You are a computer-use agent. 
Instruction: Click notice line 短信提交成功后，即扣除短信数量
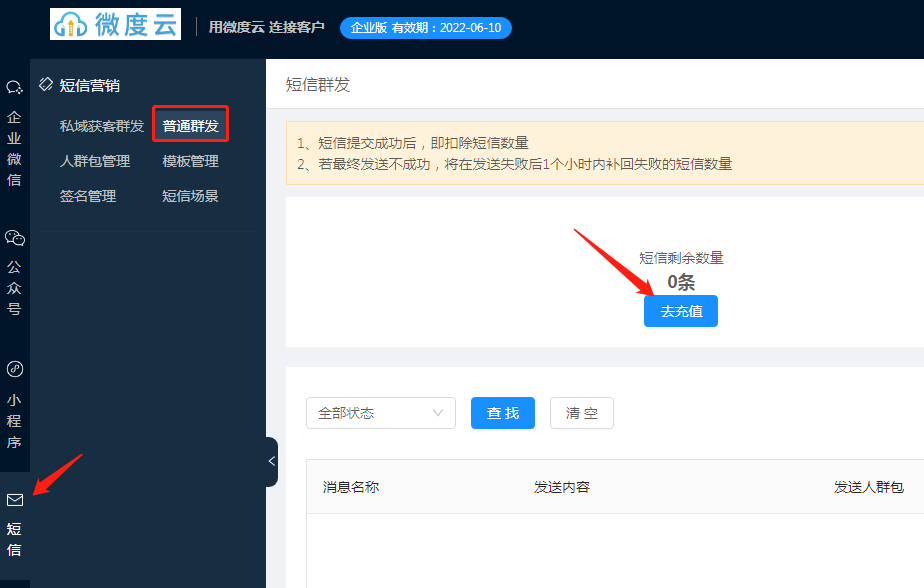412,143
